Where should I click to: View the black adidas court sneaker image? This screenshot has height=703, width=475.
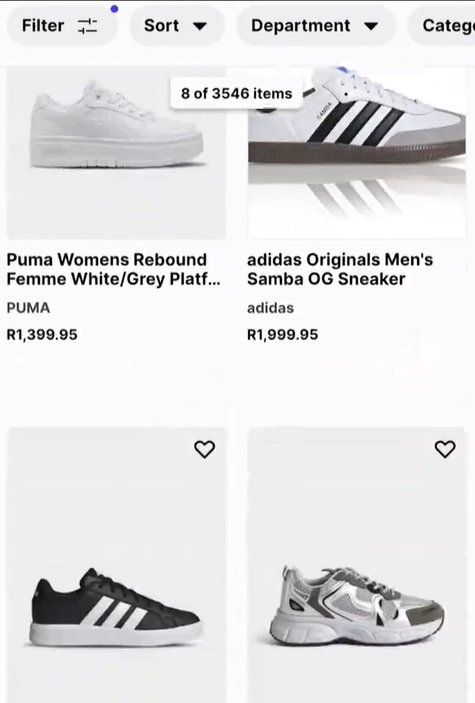117,565
